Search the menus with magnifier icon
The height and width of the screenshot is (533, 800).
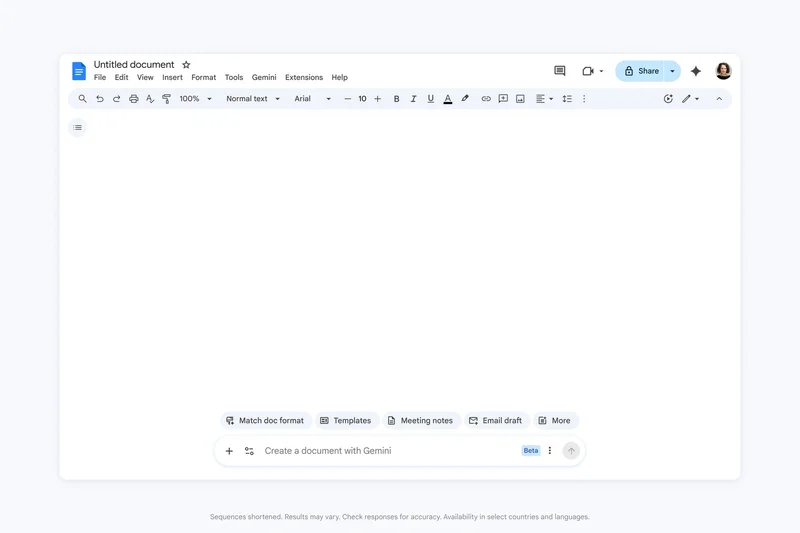[82, 99]
